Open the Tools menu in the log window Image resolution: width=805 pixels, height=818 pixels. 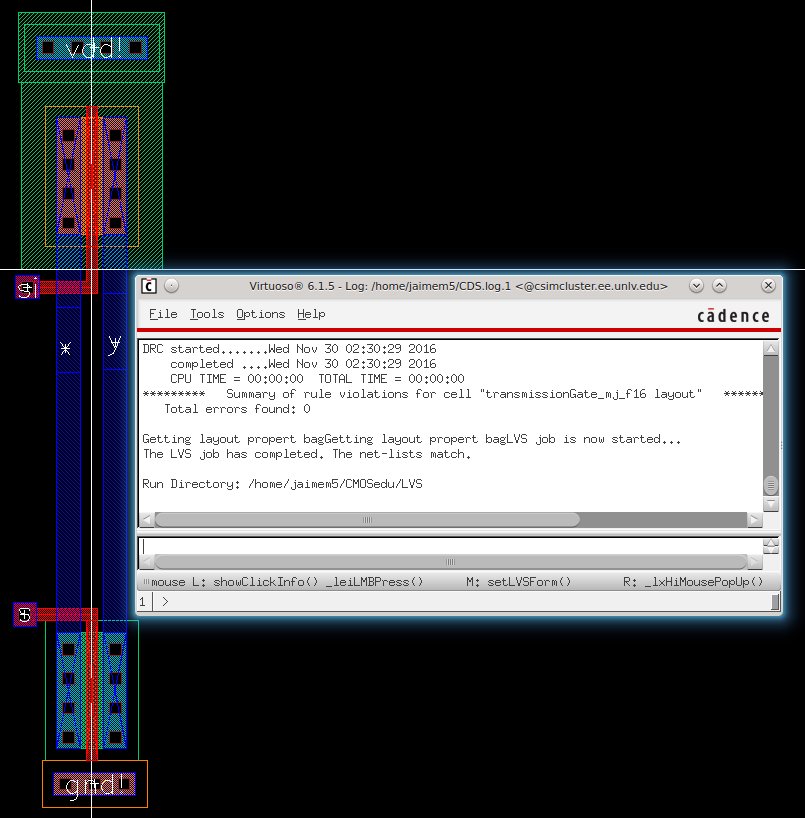207,314
